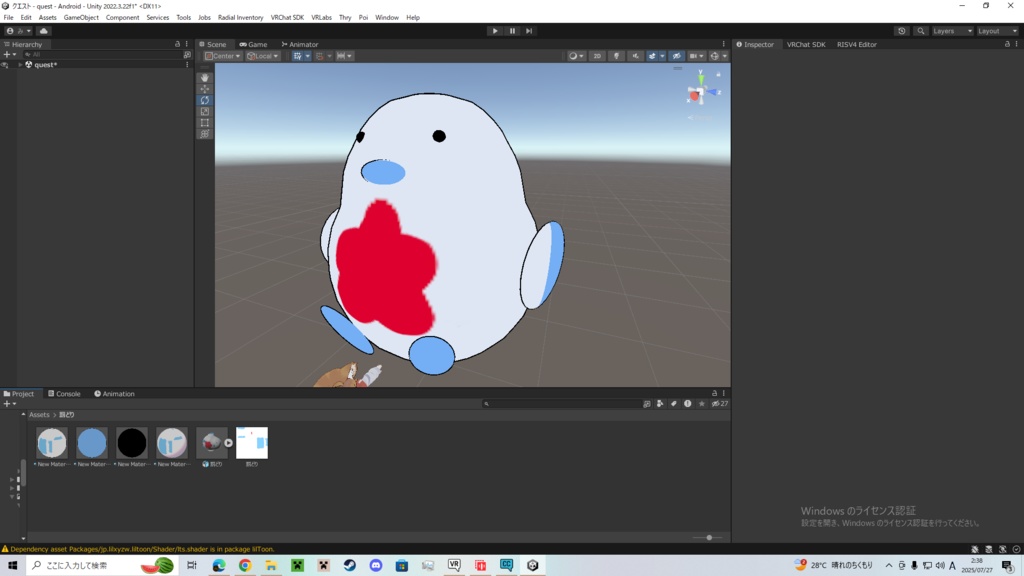Image resolution: width=1024 pixels, height=576 pixels.
Task: Click the cloud services icon
Action: [x=43, y=31]
